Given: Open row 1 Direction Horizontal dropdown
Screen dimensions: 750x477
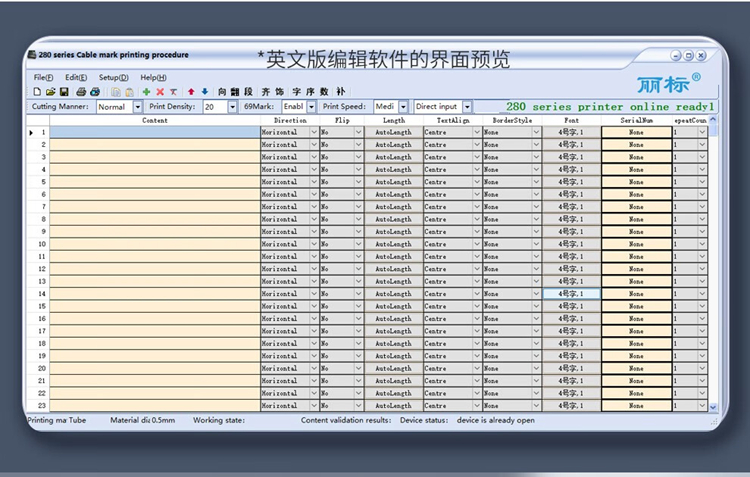Looking at the screenshot, I should coord(312,132).
